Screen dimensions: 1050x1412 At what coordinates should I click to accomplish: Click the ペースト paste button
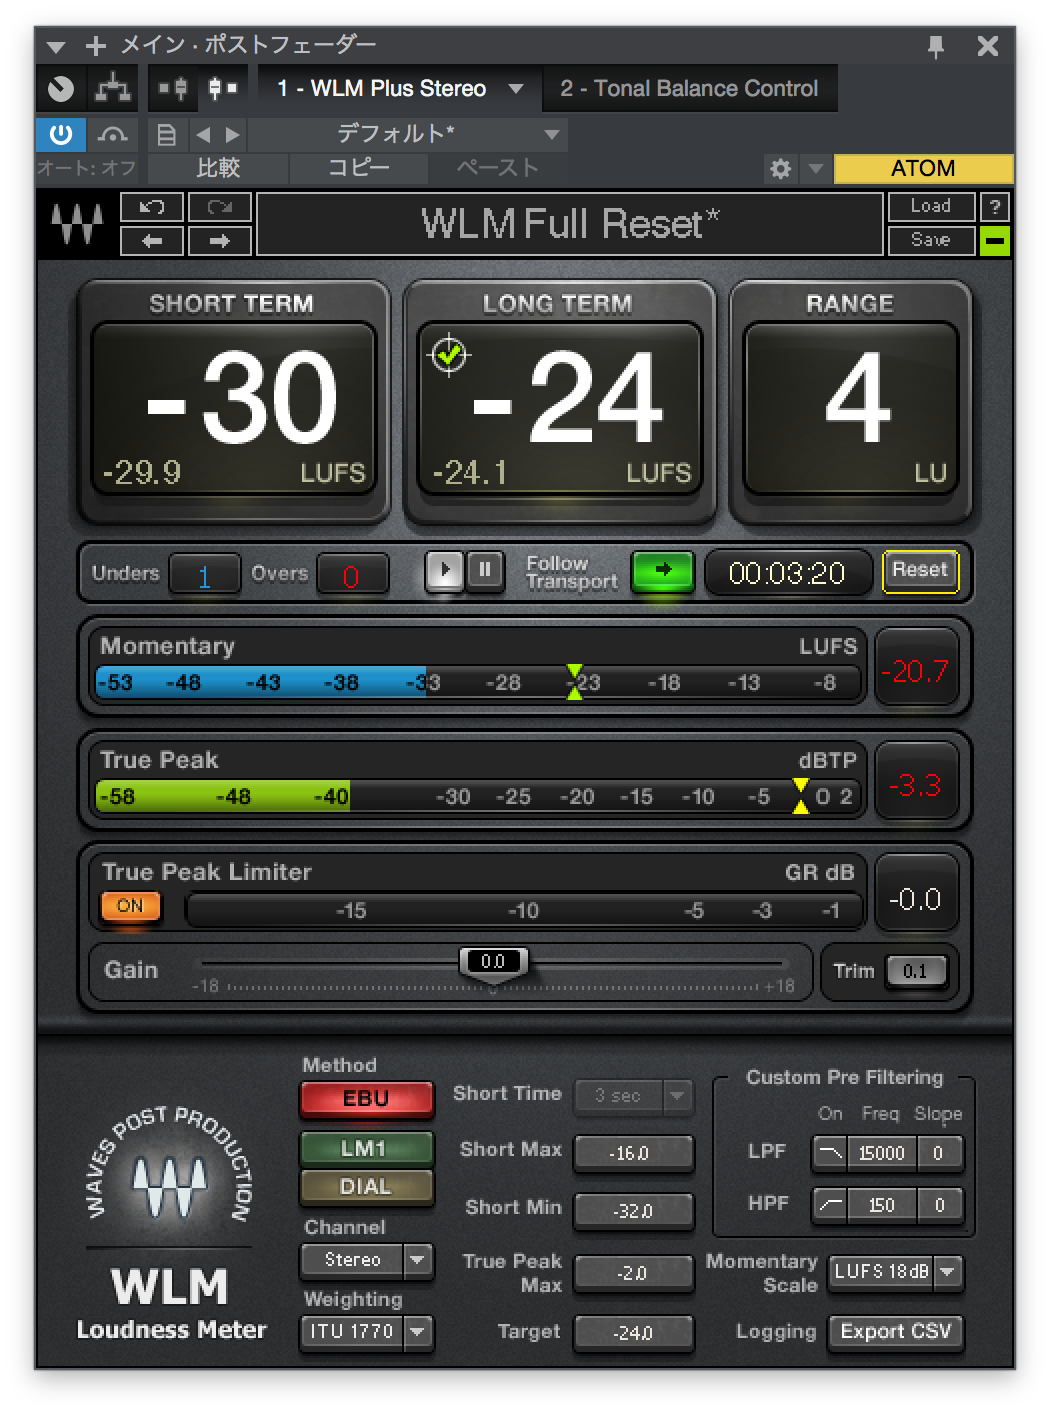[x=497, y=168]
